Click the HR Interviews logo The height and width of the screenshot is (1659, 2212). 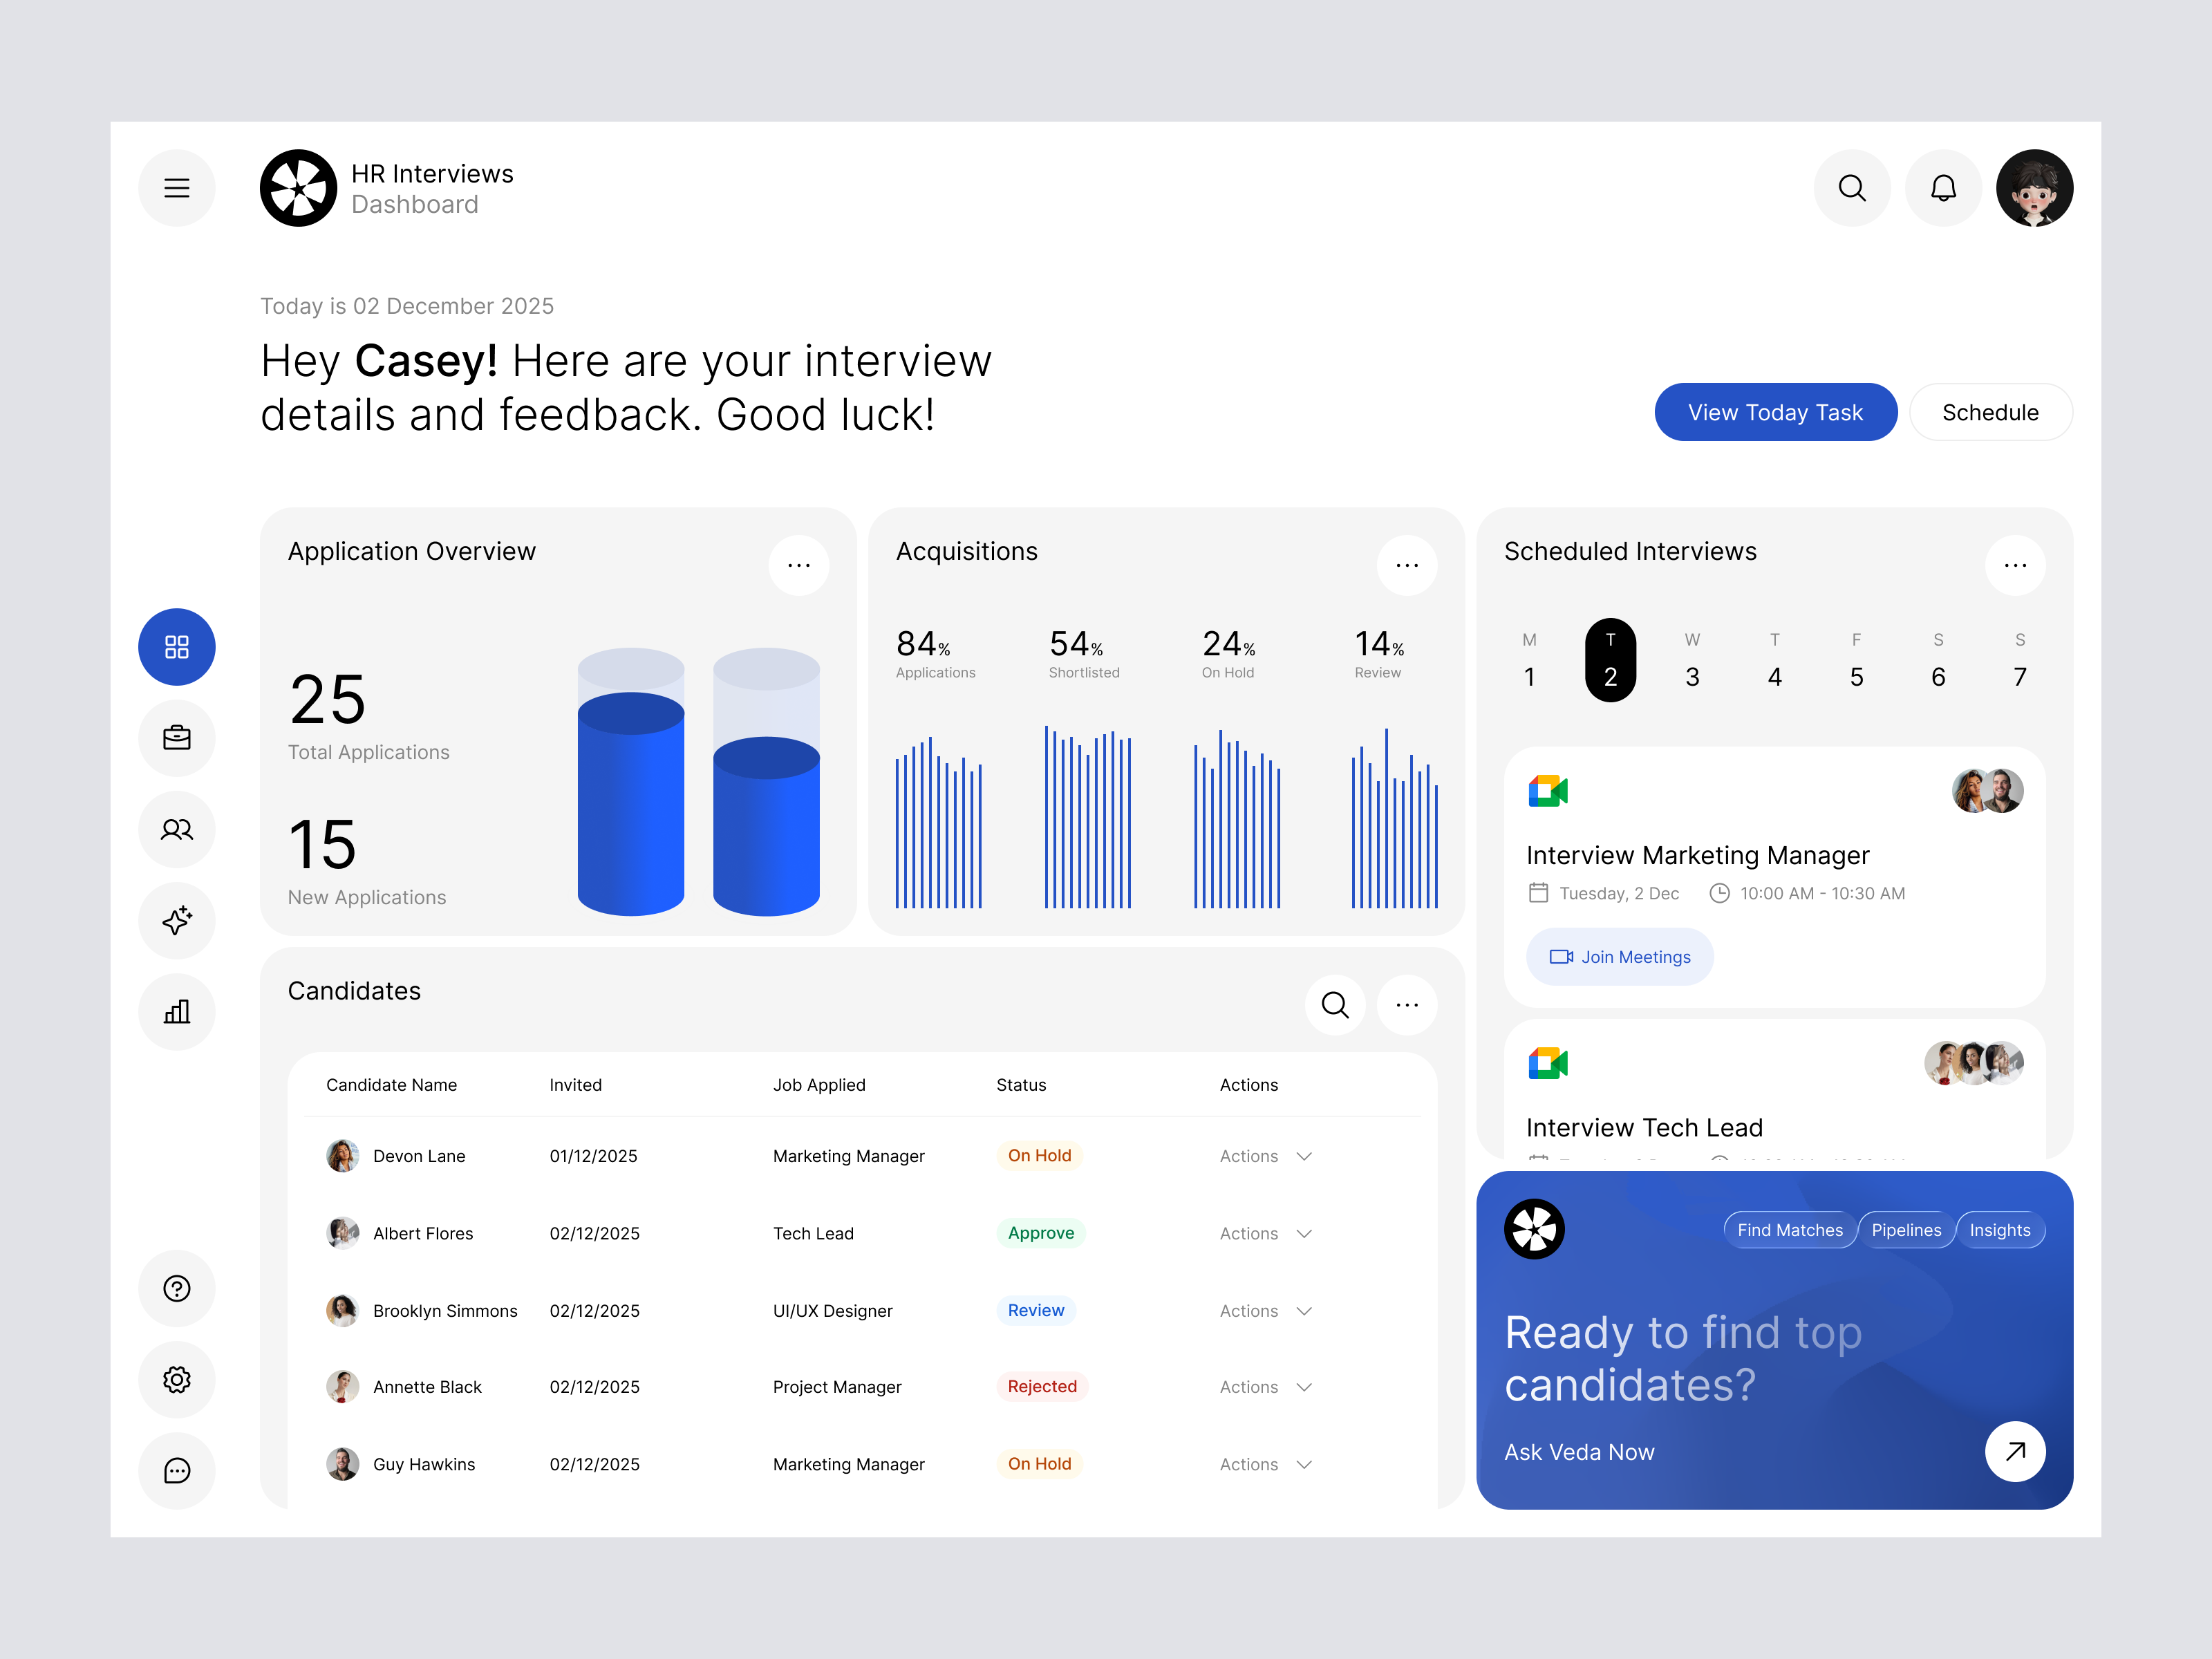298,188
